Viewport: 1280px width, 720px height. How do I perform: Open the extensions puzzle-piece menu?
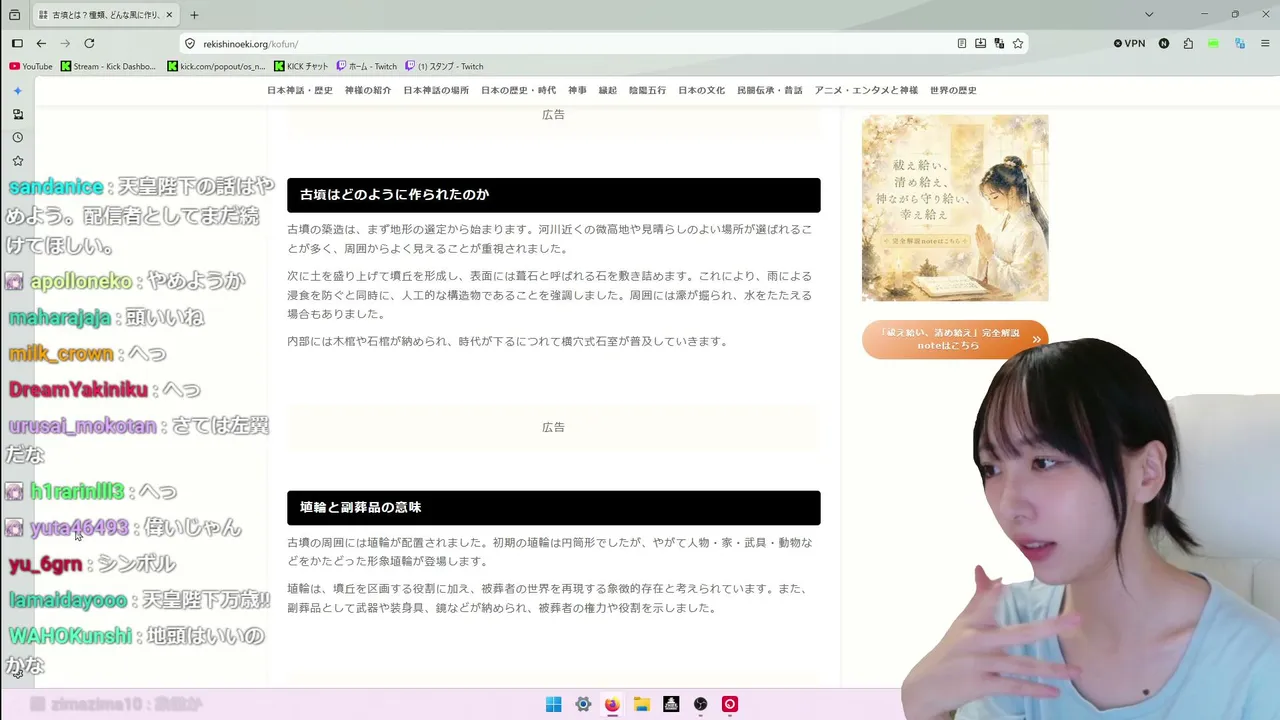(1188, 44)
